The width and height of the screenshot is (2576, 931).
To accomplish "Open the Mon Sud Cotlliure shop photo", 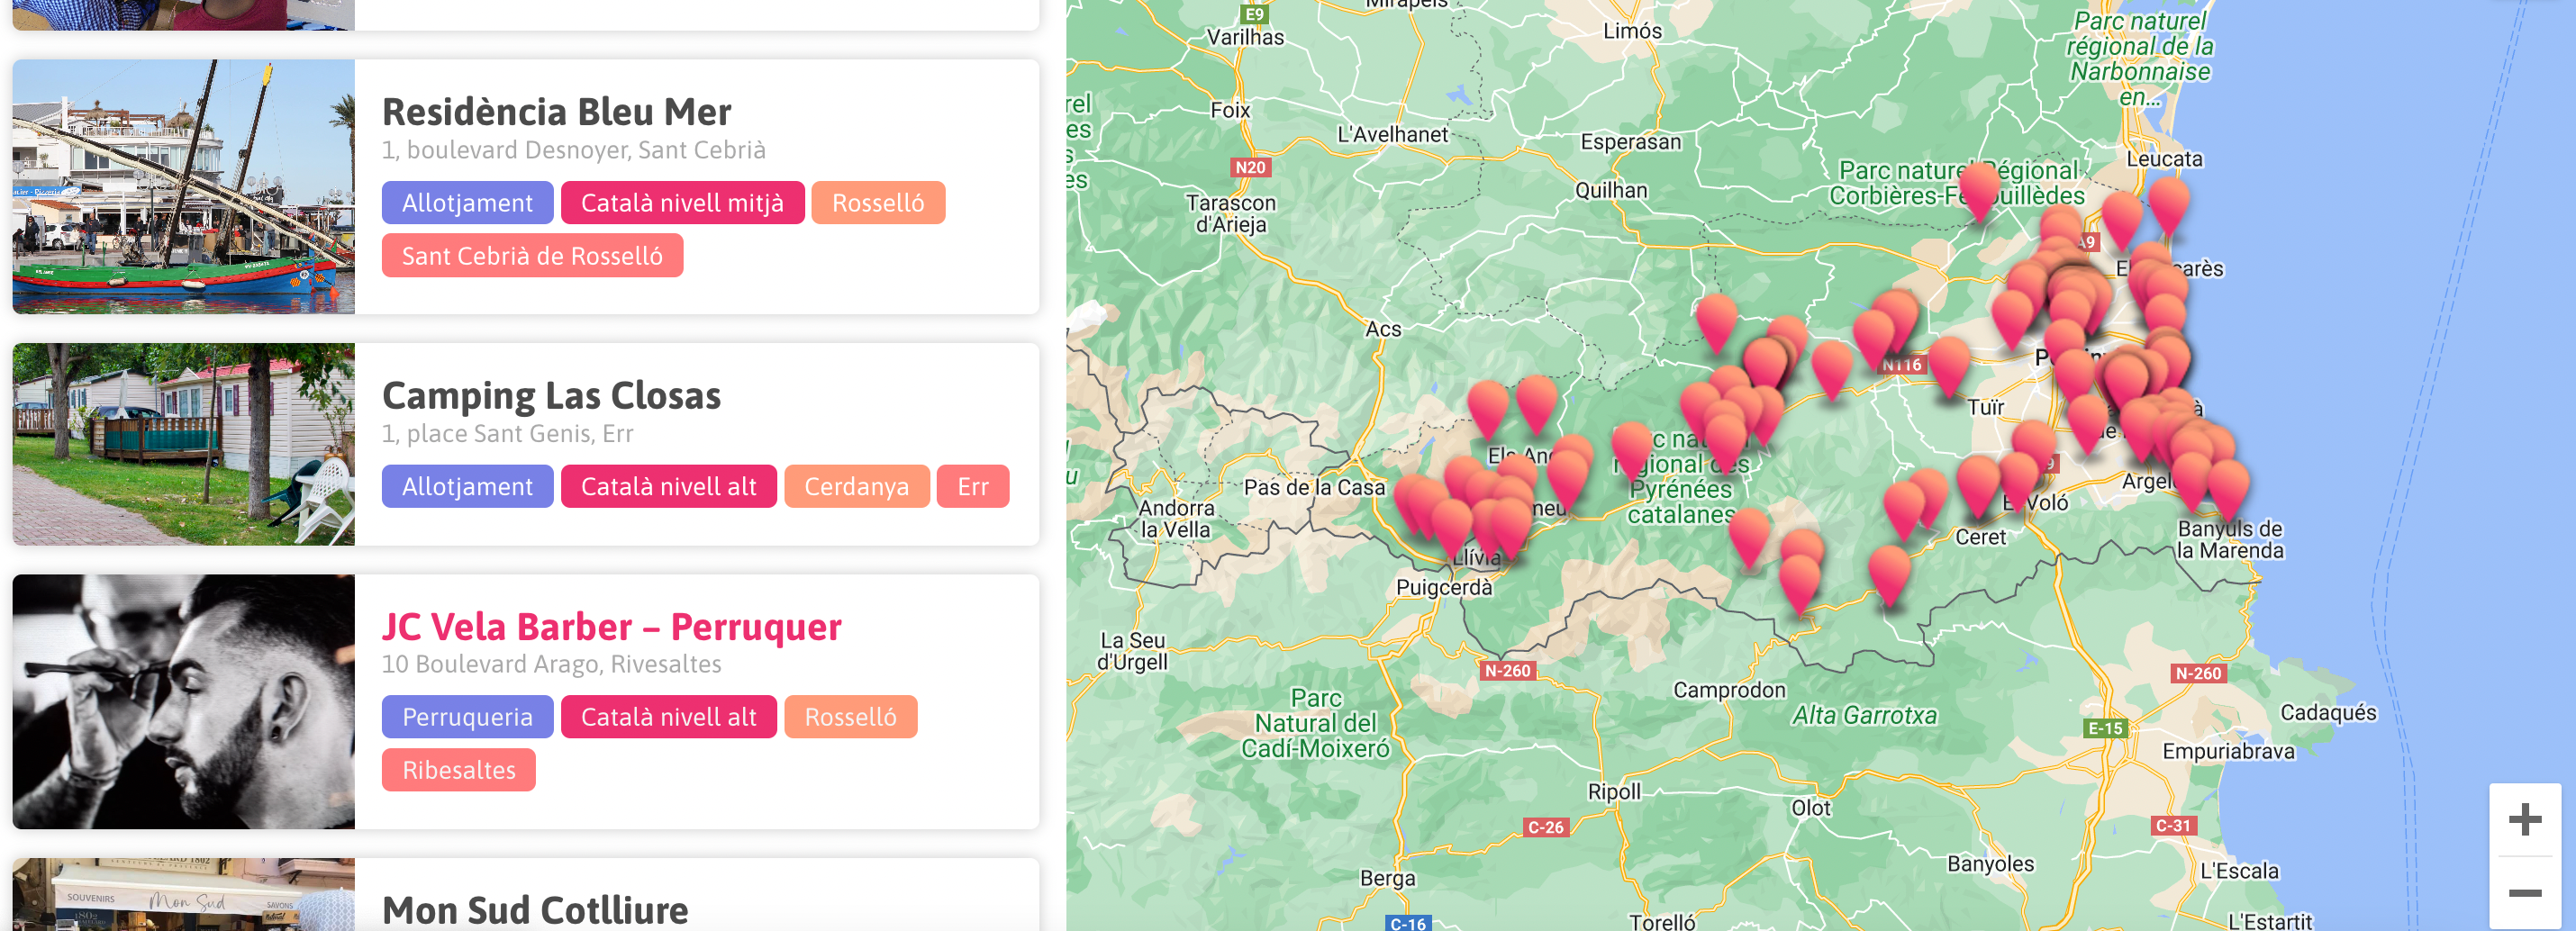I will pos(183,894).
